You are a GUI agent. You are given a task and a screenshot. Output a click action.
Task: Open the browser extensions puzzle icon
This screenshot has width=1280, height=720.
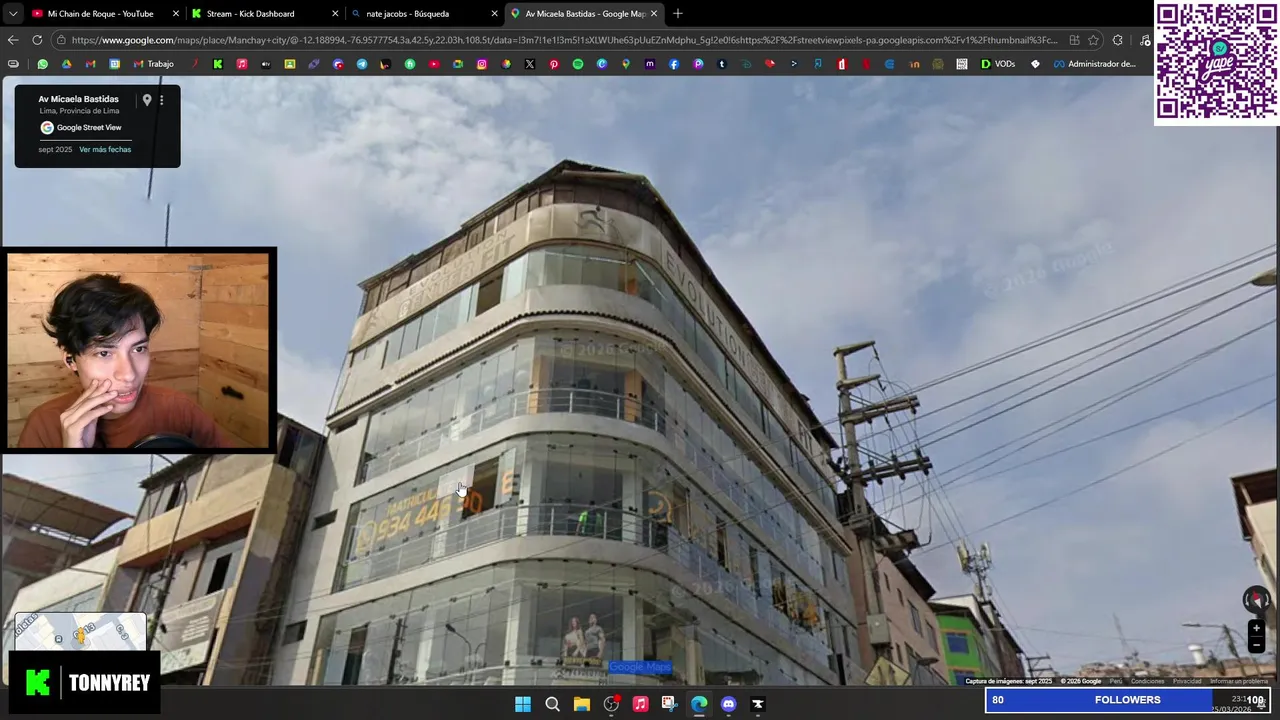tap(1117, 40)
